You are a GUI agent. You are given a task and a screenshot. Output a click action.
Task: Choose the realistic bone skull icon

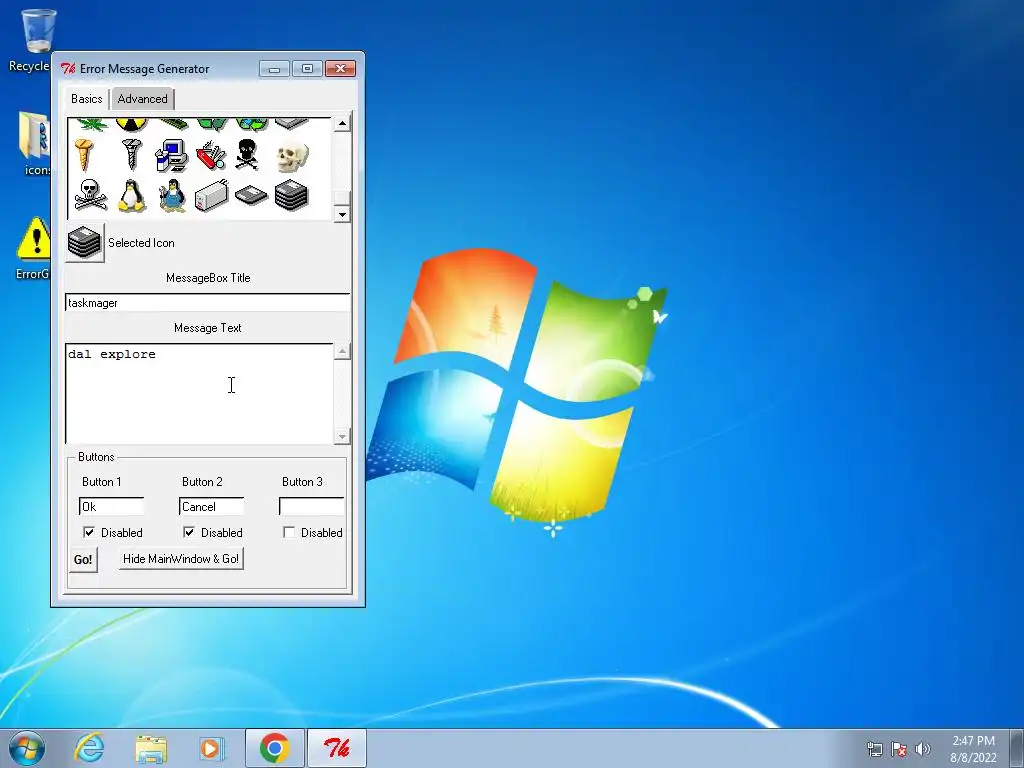point(291,156)
